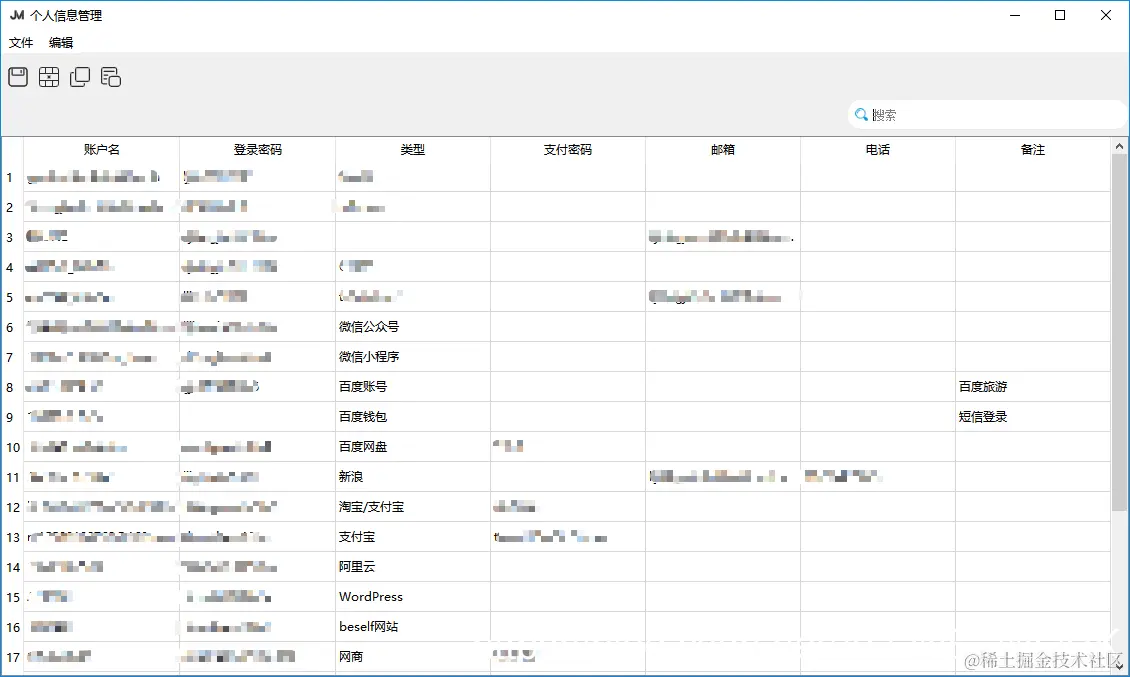Select row header number 12

12,508
